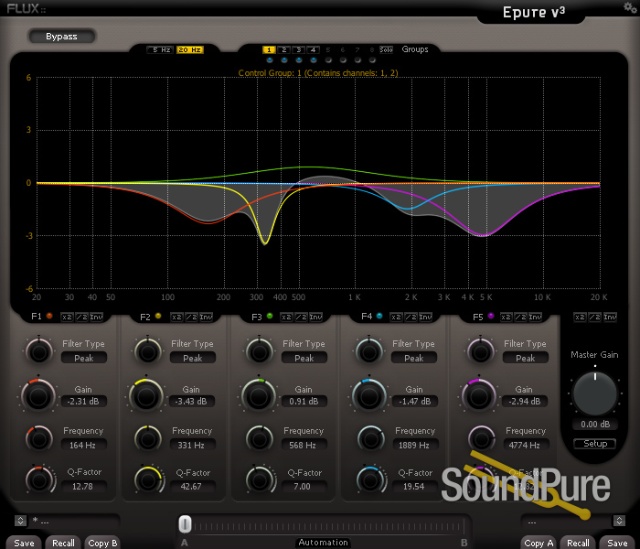Select channel group 4 tab
The width and height of the screenshot is (640, 549).
click(313, 50)
